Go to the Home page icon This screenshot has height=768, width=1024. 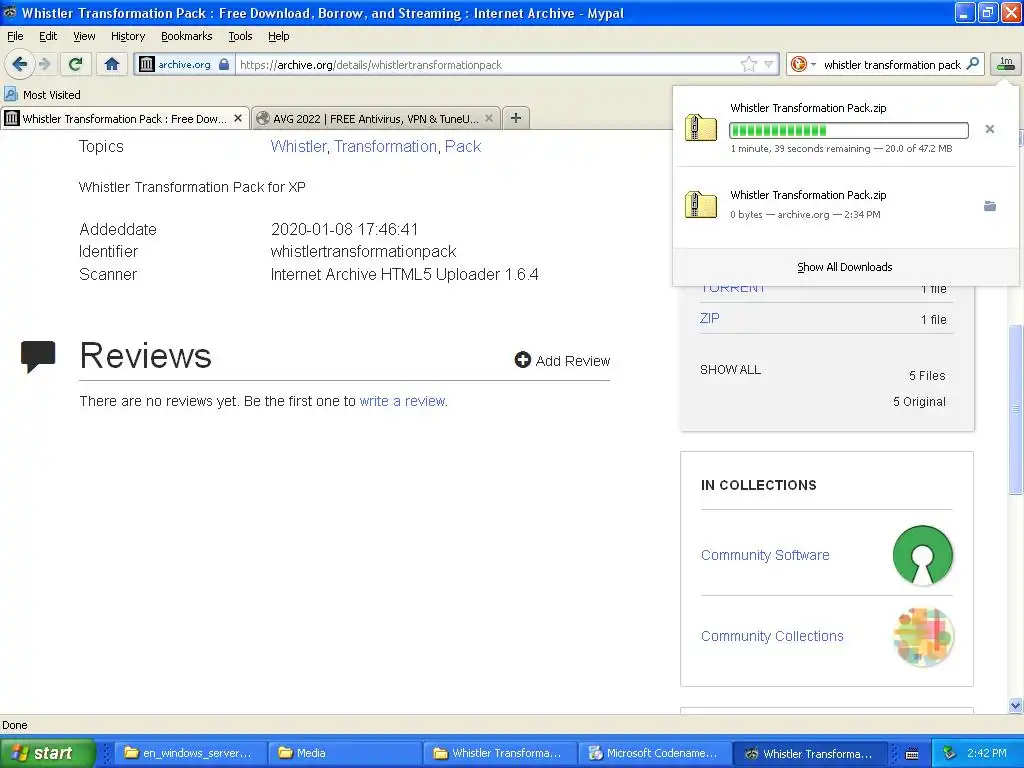112,64
